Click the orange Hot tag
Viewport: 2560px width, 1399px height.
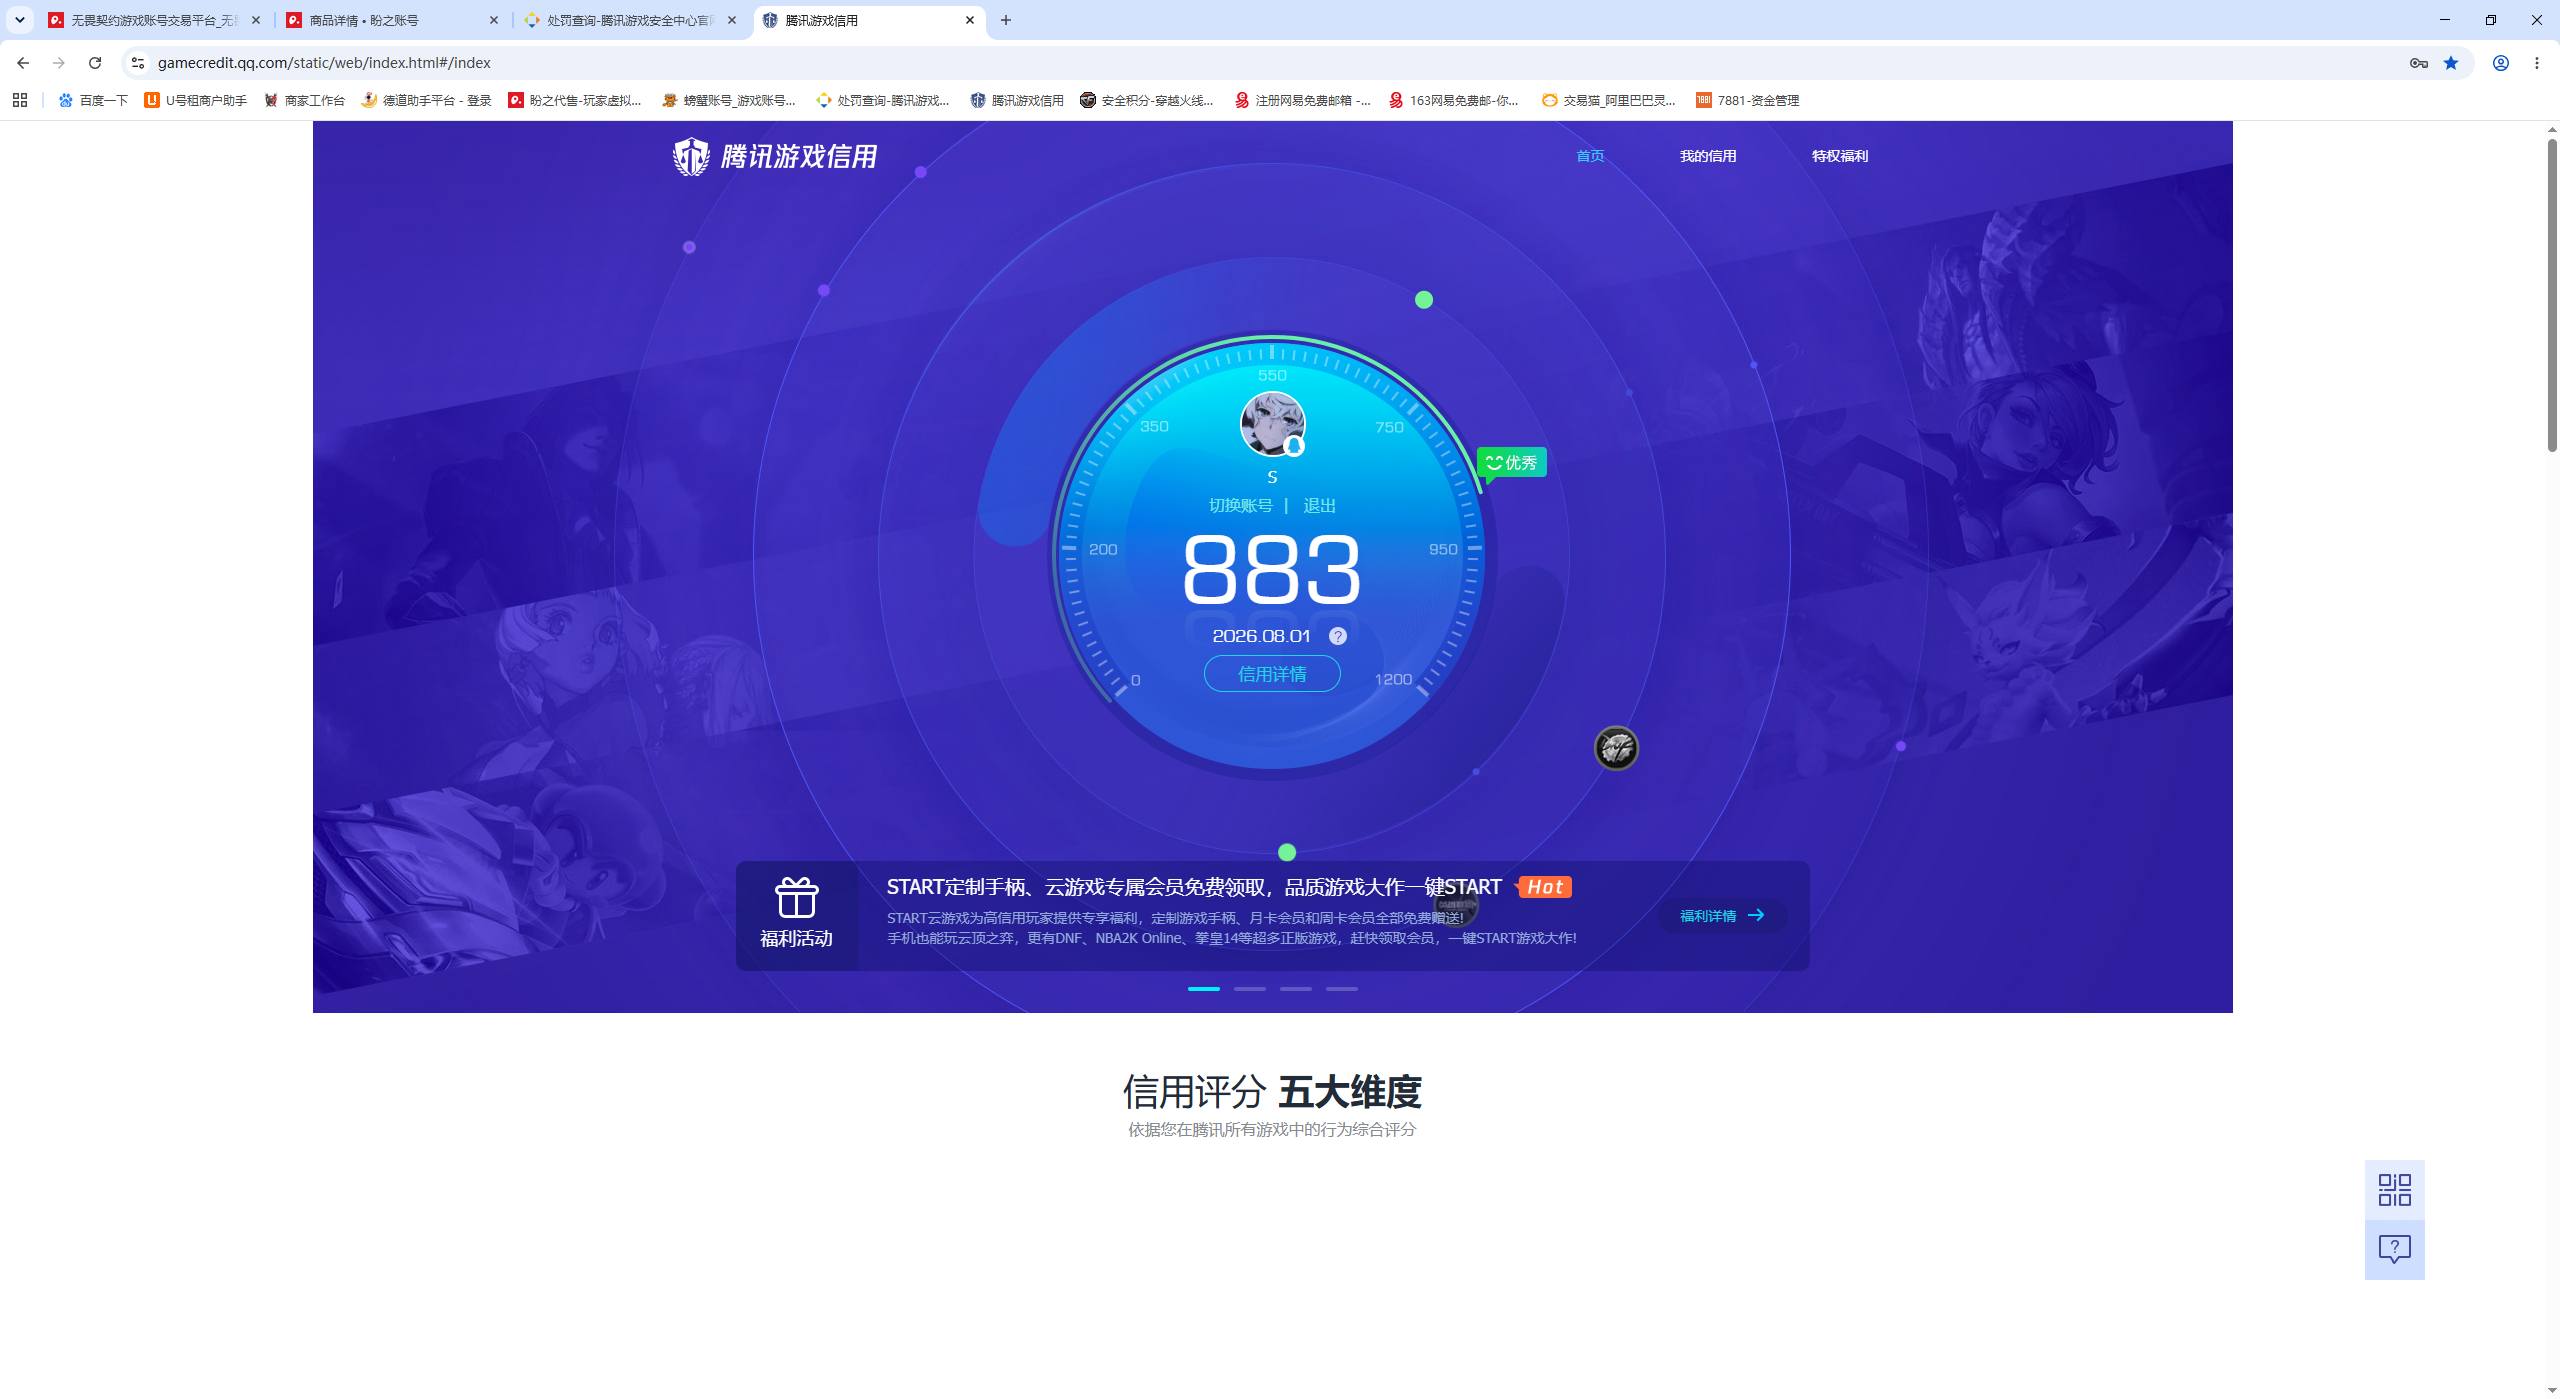pyautogui.click(x=1544, y=887)
